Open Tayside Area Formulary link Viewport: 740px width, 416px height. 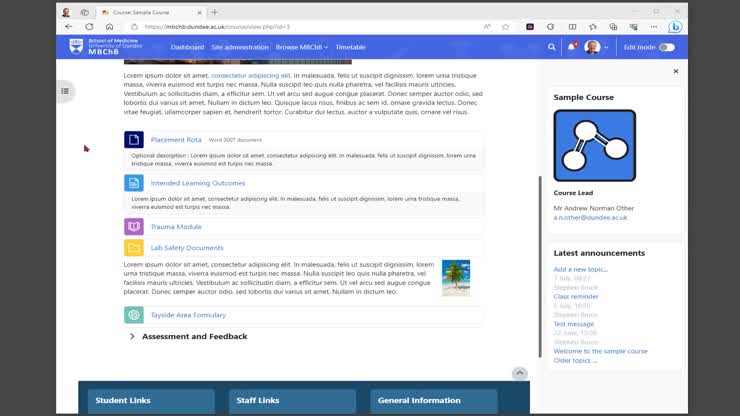tap(188, 315)
